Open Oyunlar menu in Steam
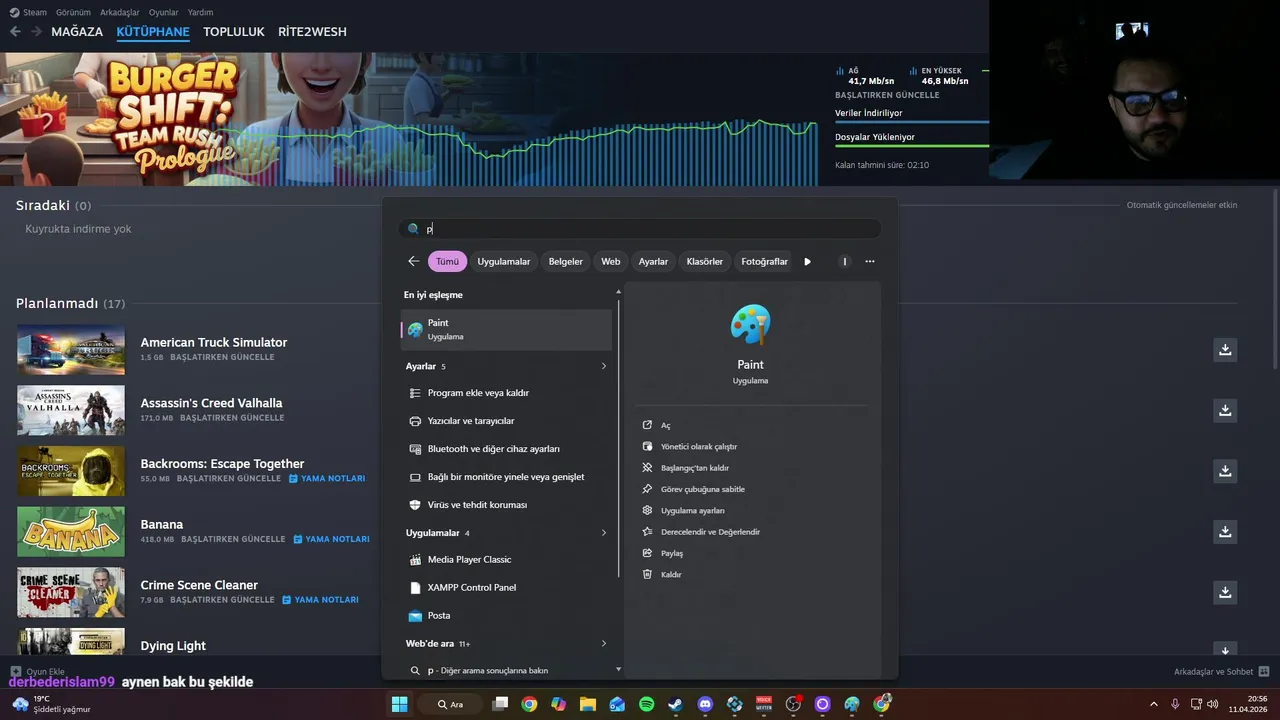The height and width of the screenshot is (720, 1280). click(x=163, y=12)
